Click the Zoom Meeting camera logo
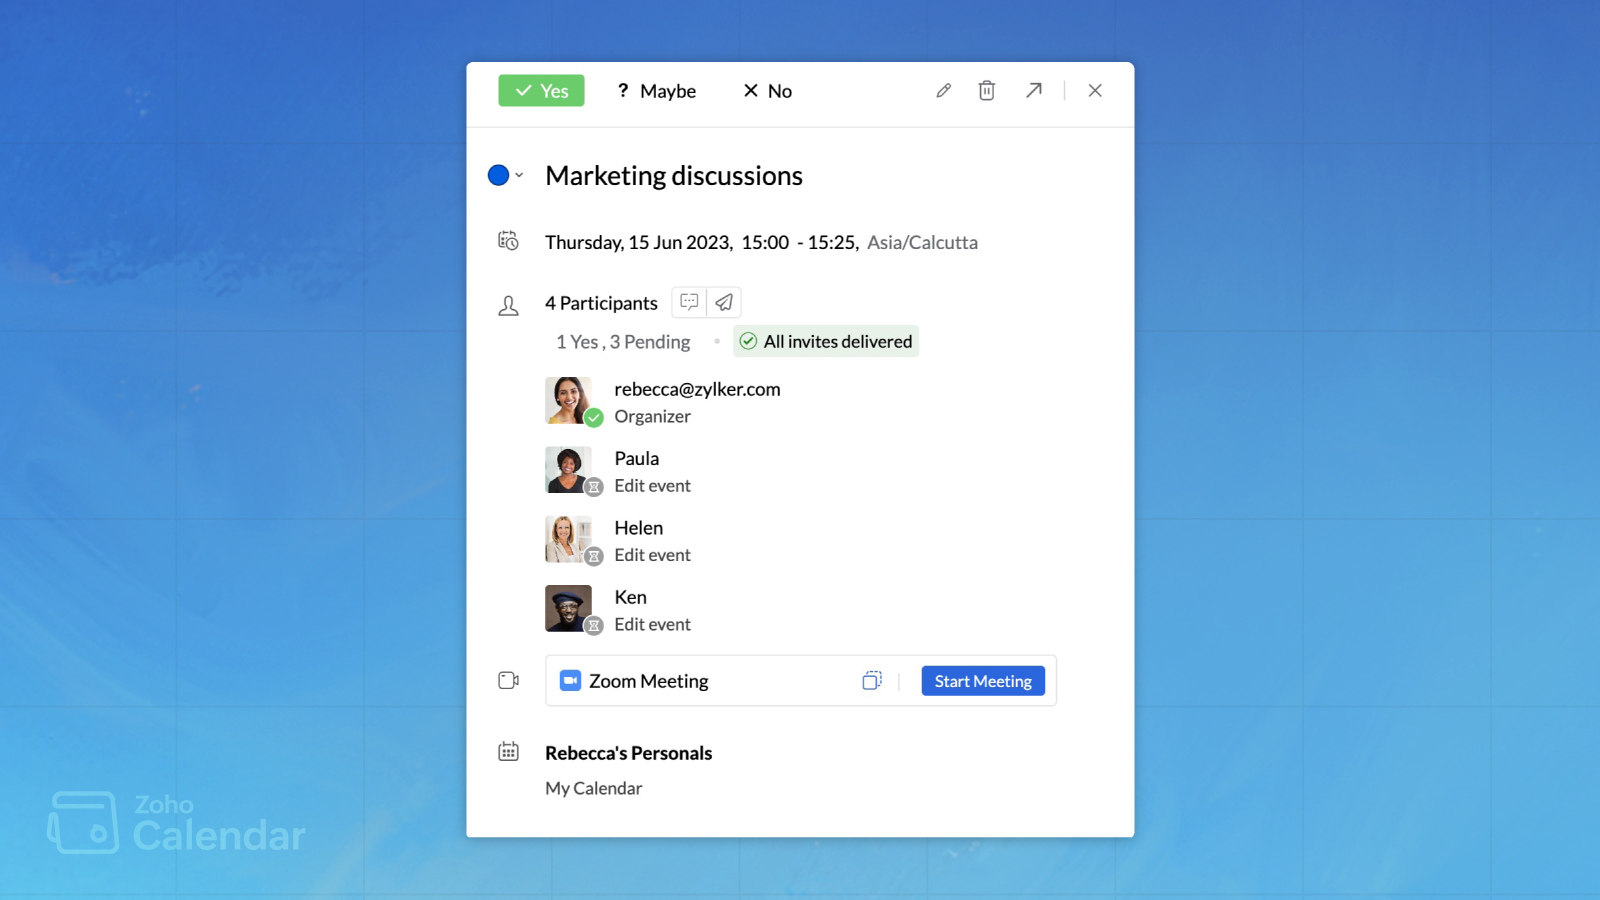1600x900 pixels. pos(570,681)
